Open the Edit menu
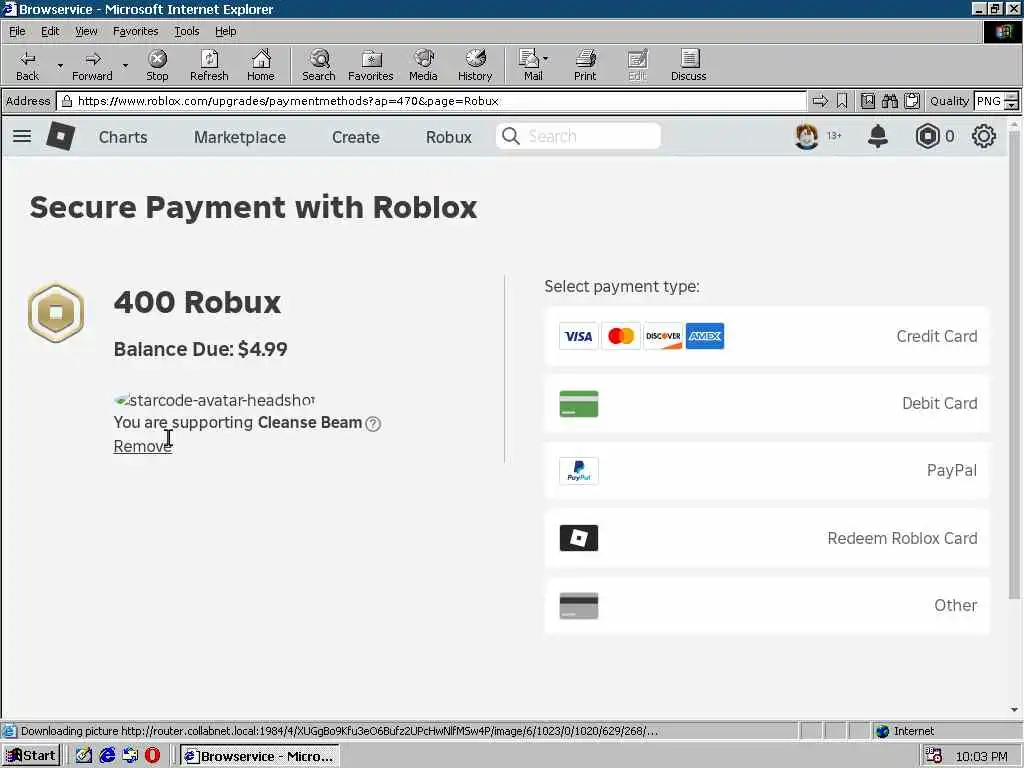Screen dimensions: 1024x768 (50, 31)
